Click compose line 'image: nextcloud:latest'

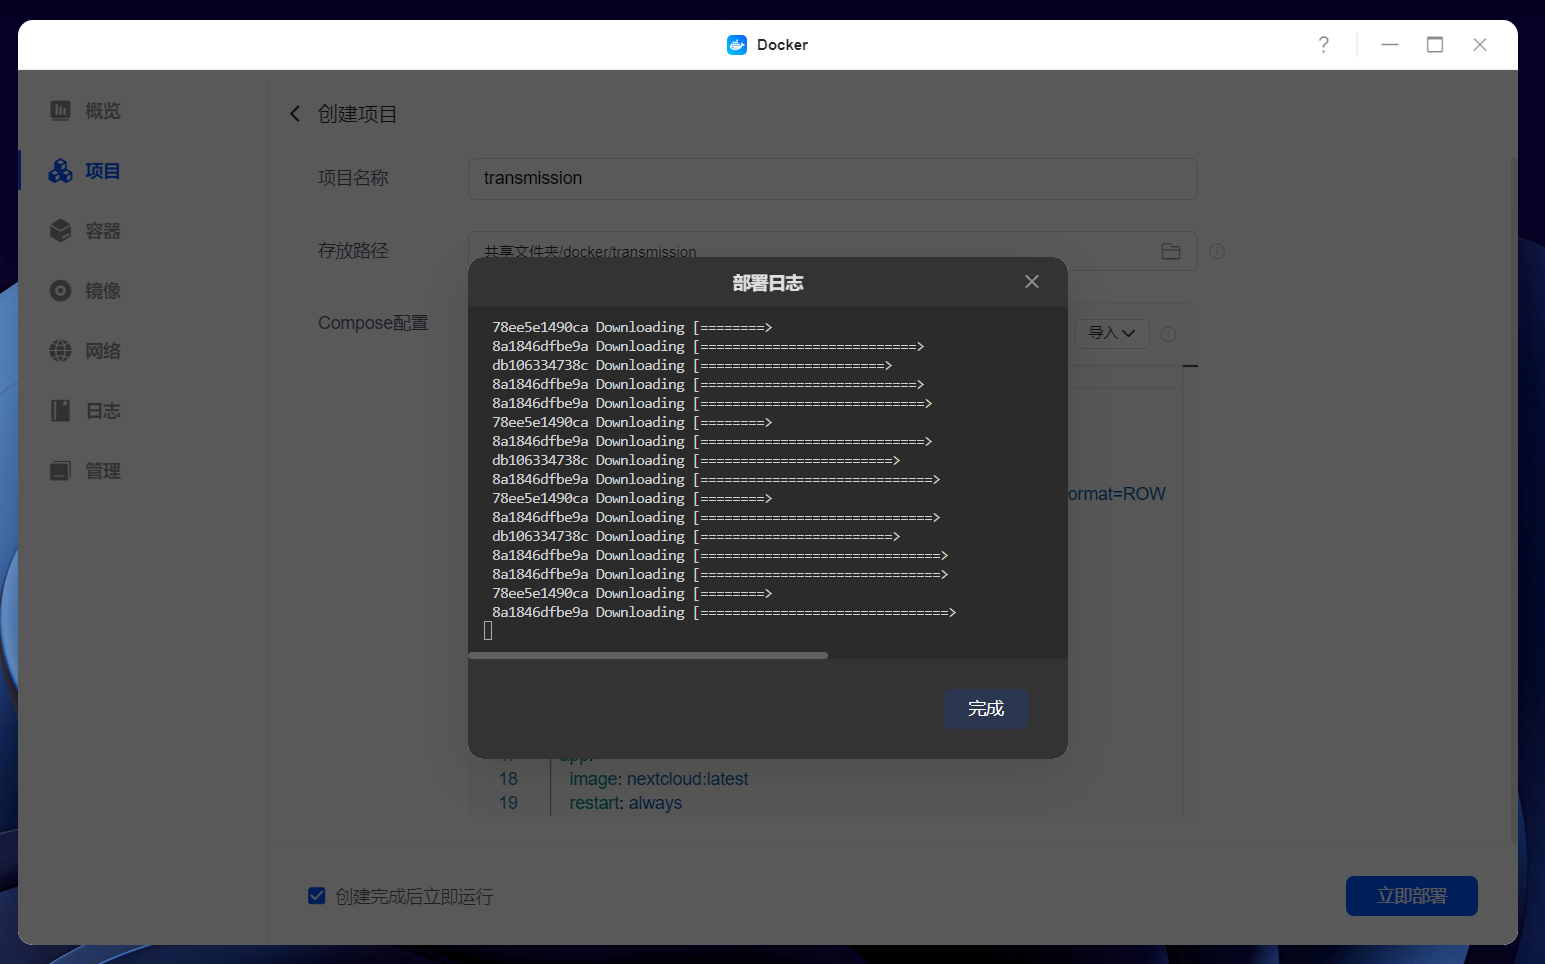(x=659, y=779)
